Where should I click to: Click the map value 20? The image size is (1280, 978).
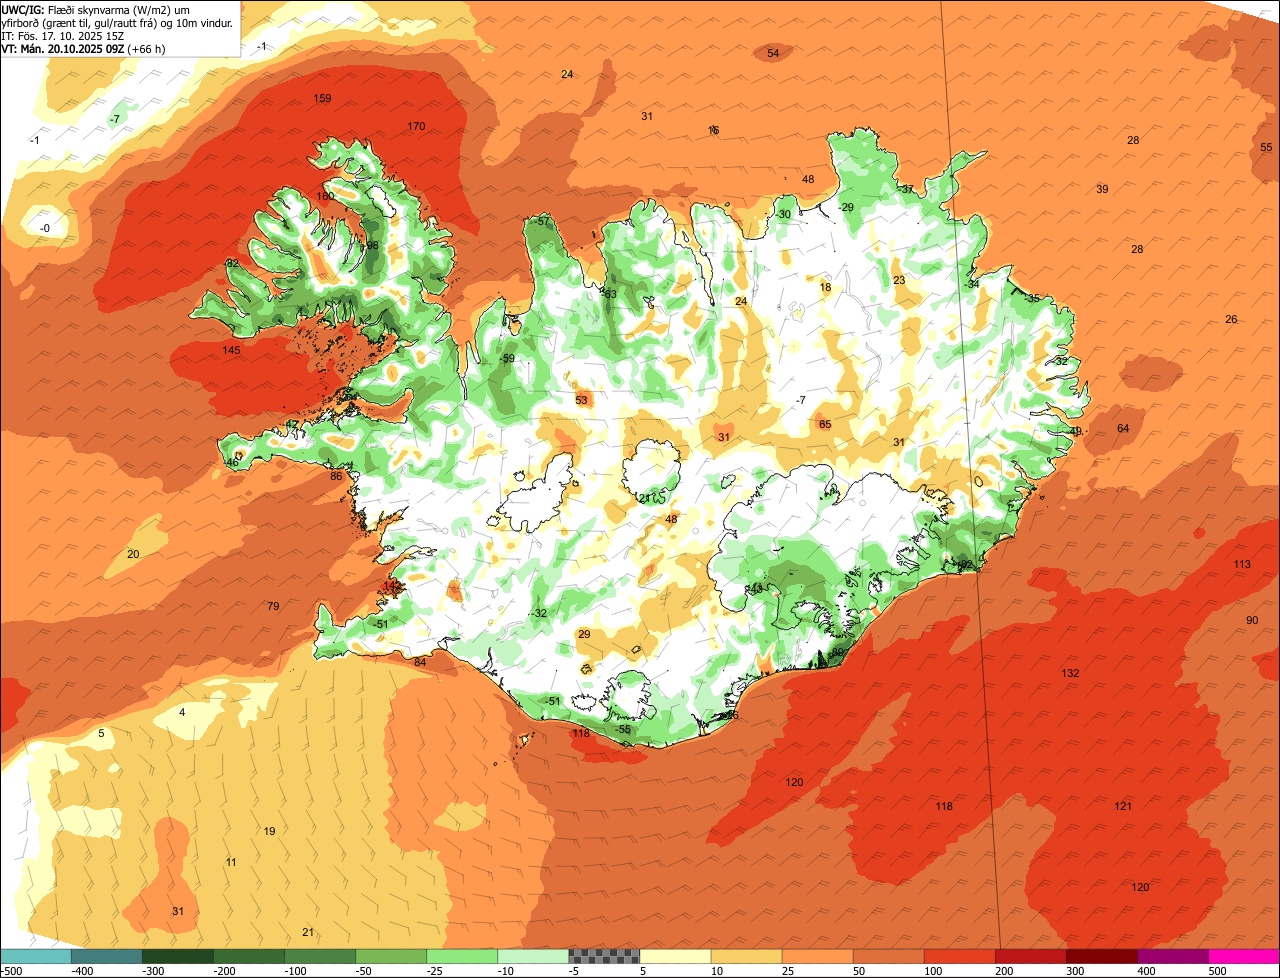(x=133, y=554)
